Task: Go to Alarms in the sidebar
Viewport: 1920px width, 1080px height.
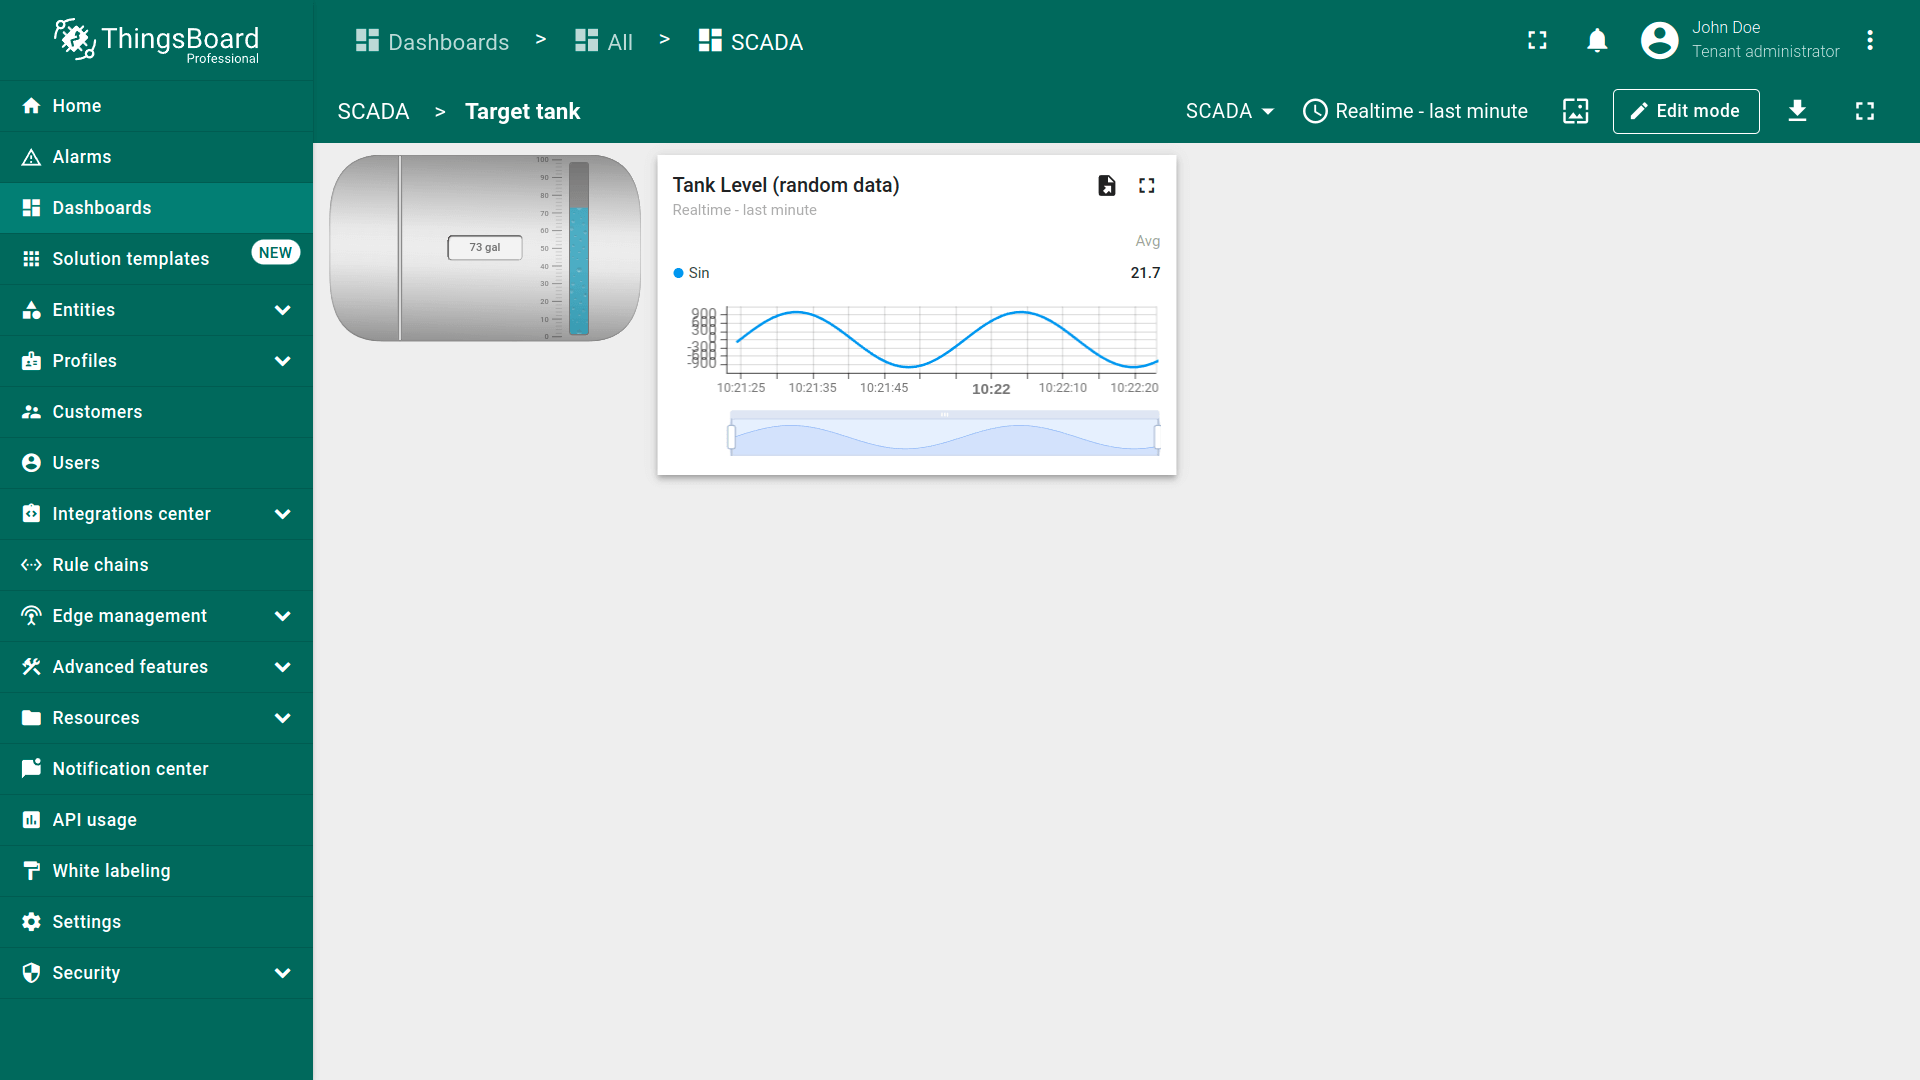Action: point(82,157)
